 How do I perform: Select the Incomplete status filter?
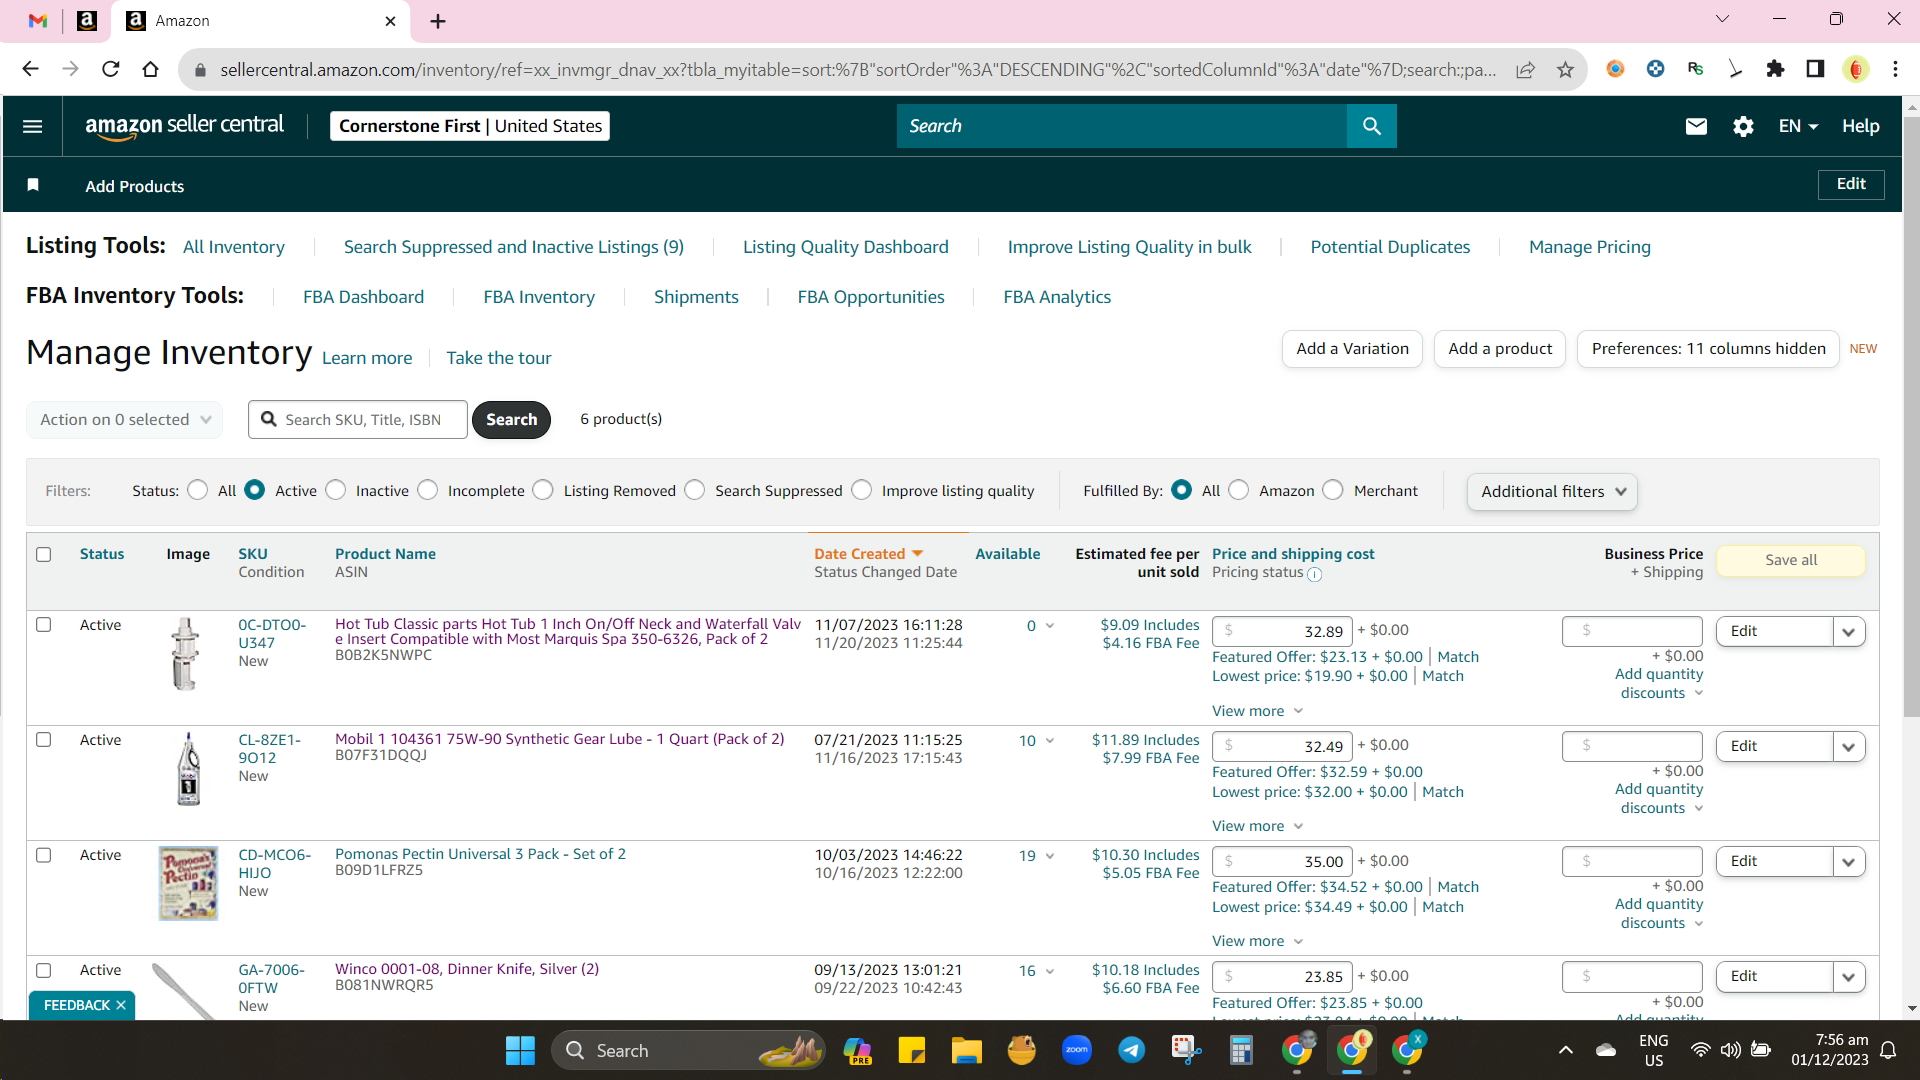click(x=428, y=490)
